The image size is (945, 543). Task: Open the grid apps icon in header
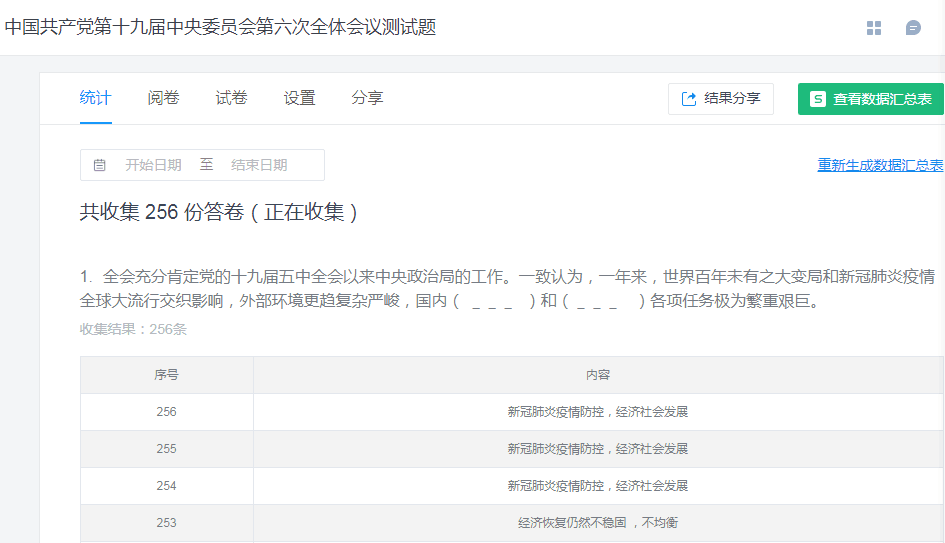(874, 28)
